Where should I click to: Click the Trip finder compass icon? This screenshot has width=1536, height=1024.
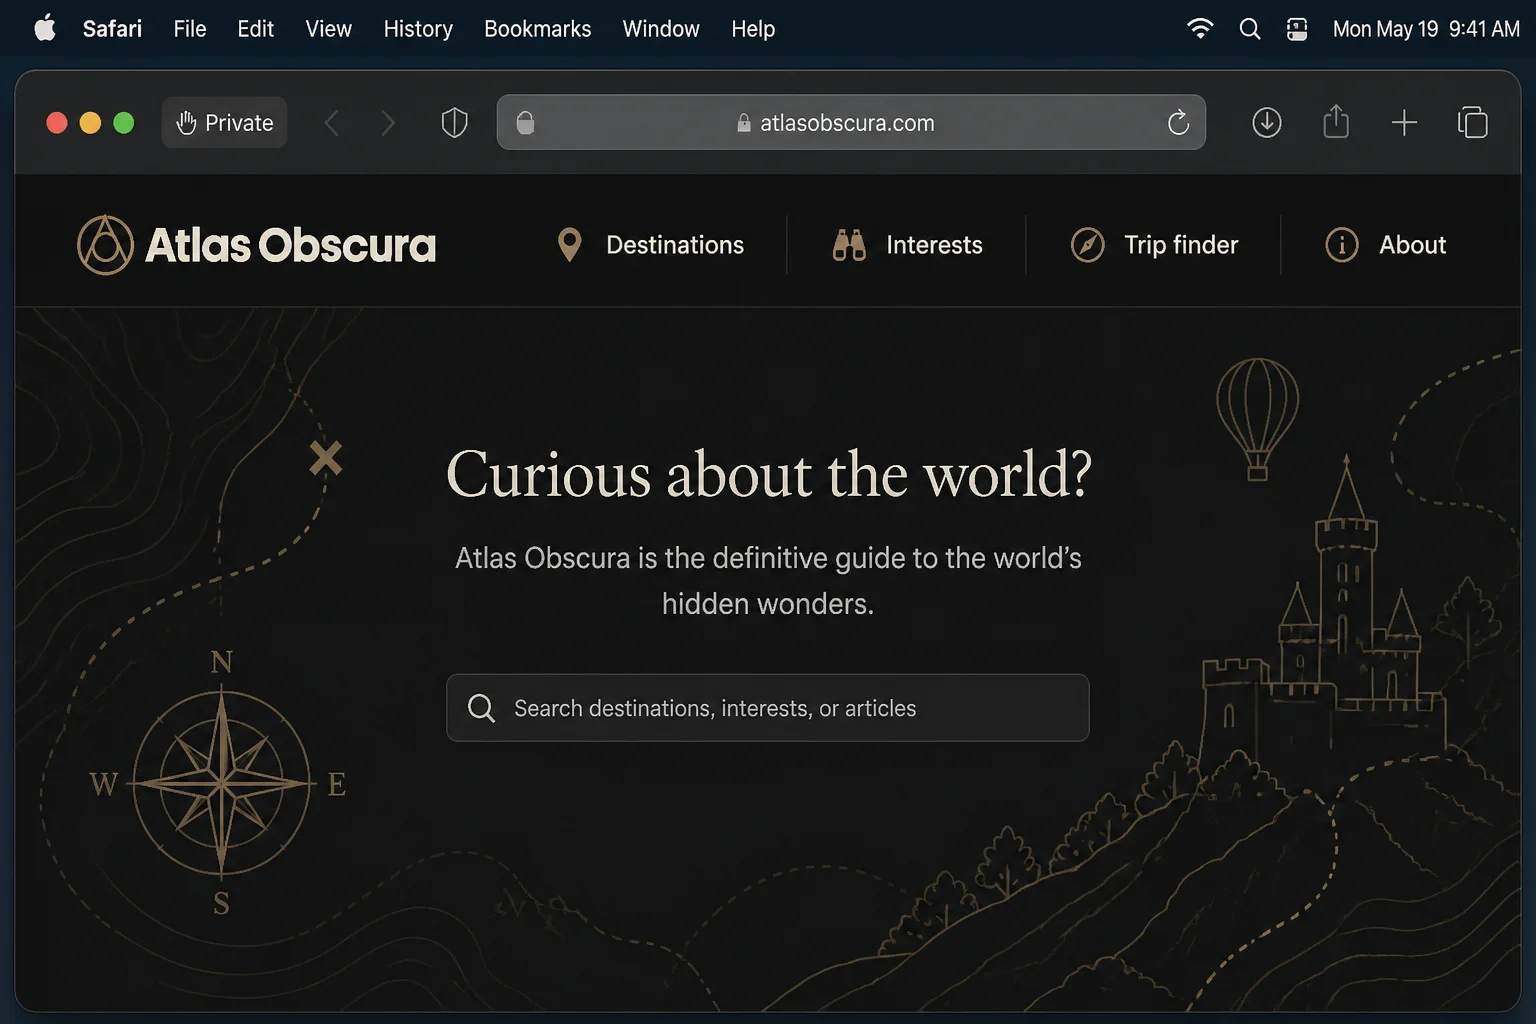tap(1088, 245)
